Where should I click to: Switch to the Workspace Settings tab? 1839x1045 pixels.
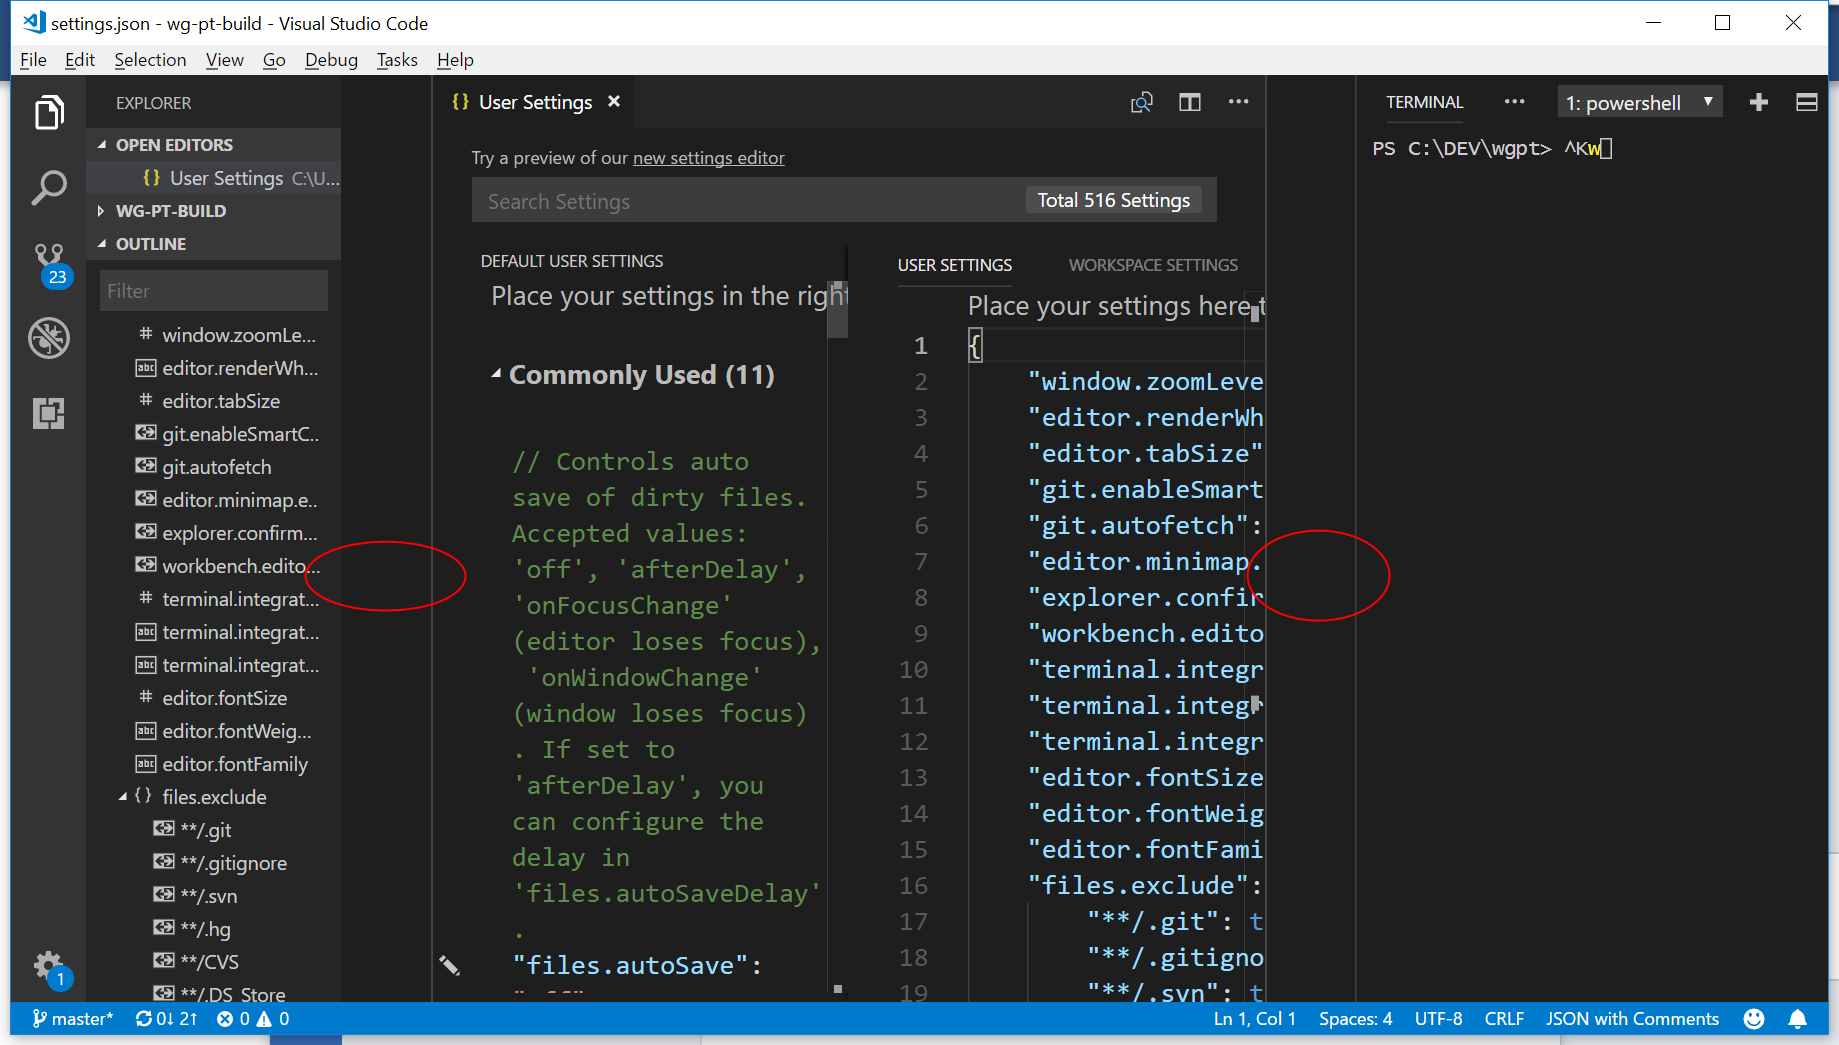tap(1153, 265)
